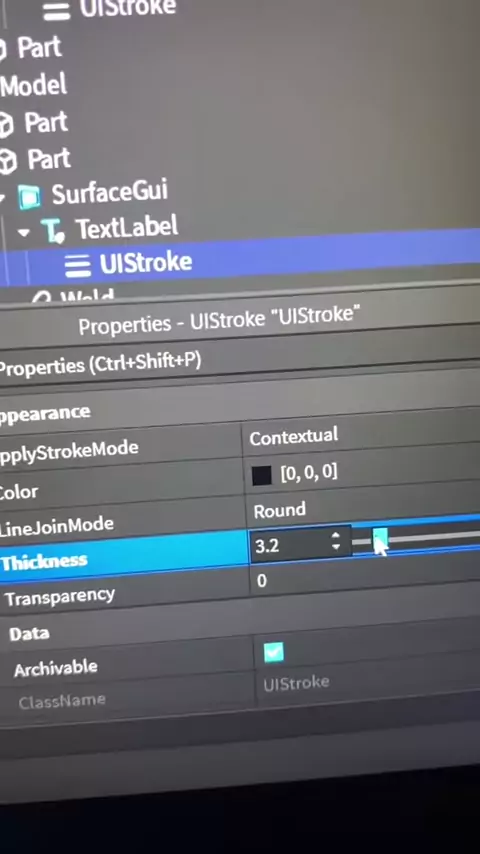Click the Thickness stepper arrows
Image resolution: width=480 pixels, height=854 pixels.
pyautogui.click(x=336, y=541)
